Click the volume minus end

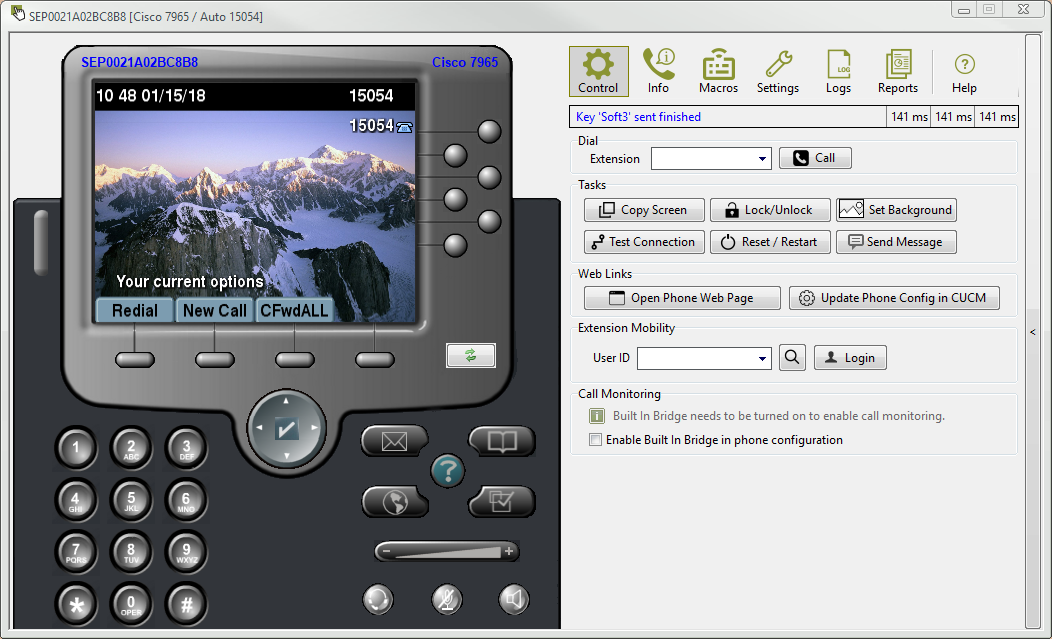[386, 552]
